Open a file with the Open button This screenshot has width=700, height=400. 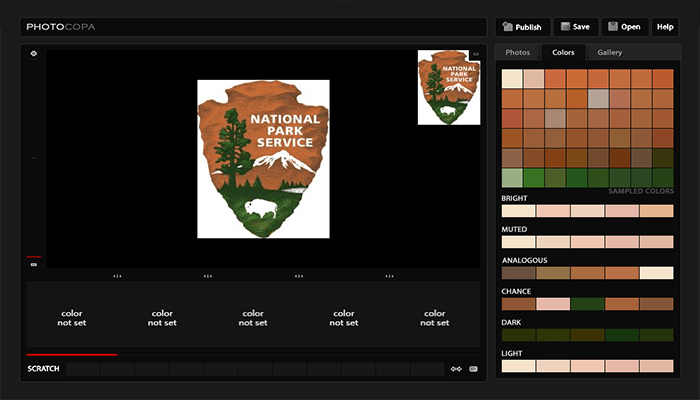pyautogui.click(x=624, y=27)
